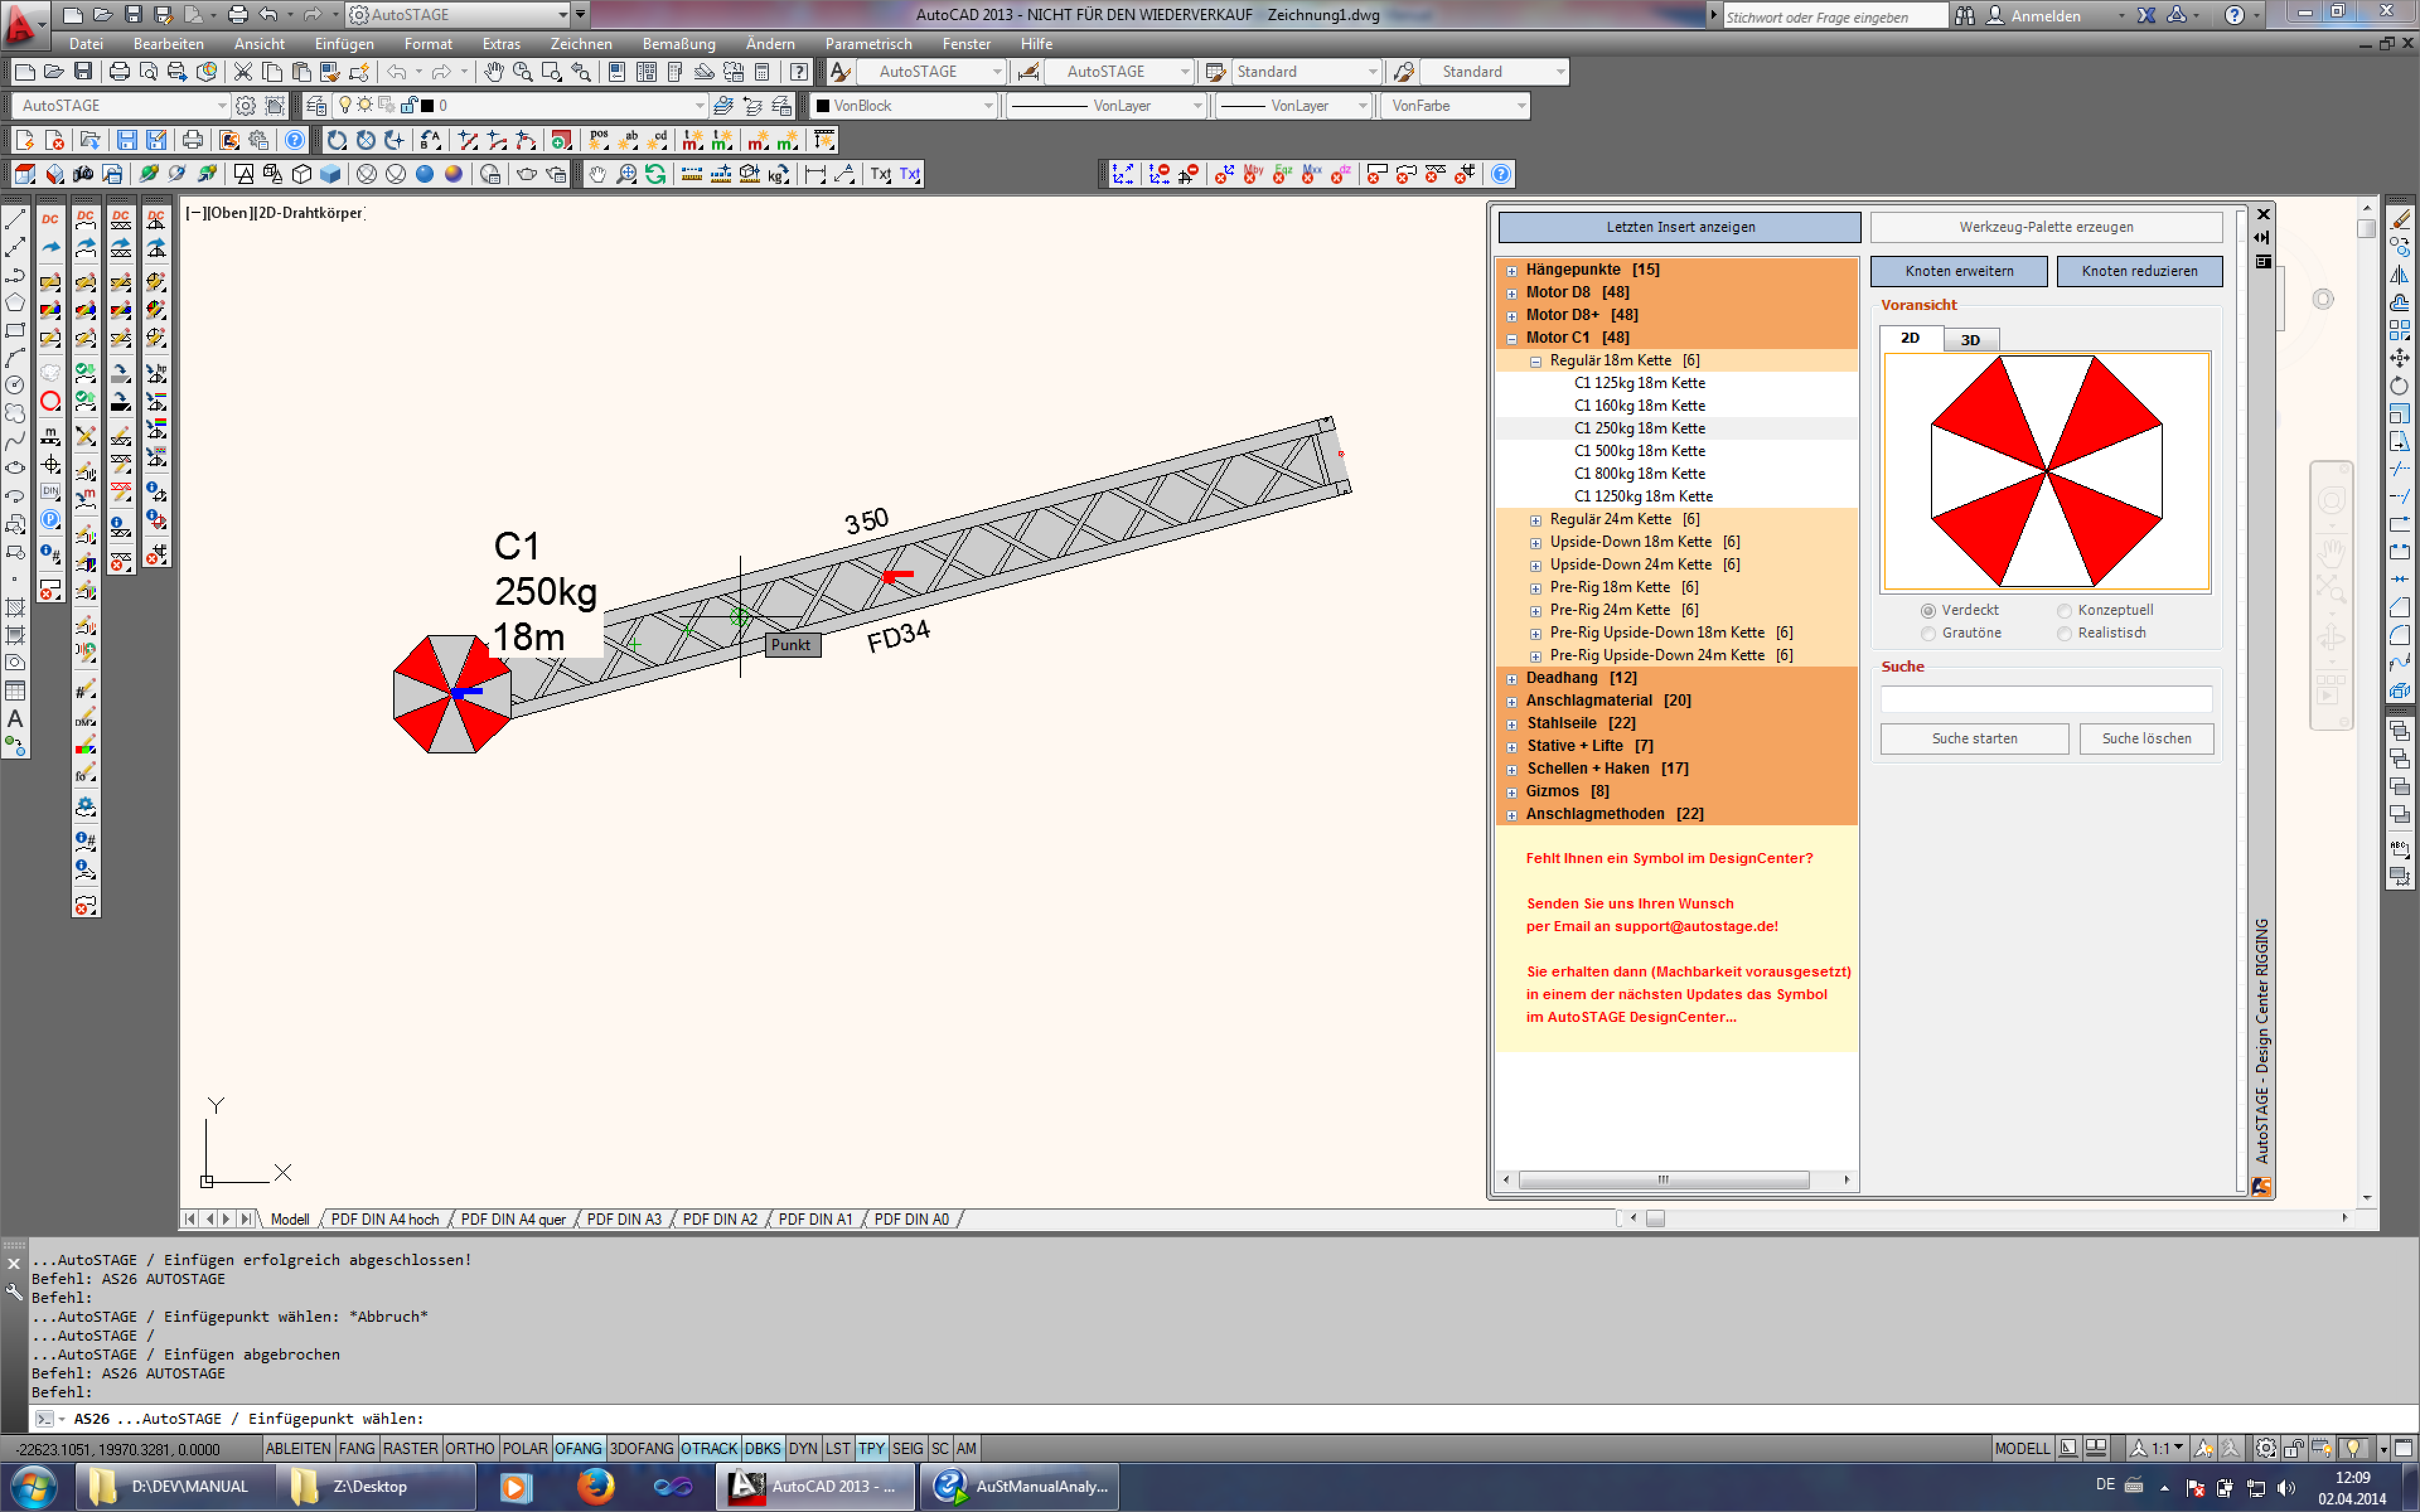Expand the Motor D8 tree entry
The height and width of the screenshot is (1512, 2420).
pyautogui.click(x=1513, y=293)
